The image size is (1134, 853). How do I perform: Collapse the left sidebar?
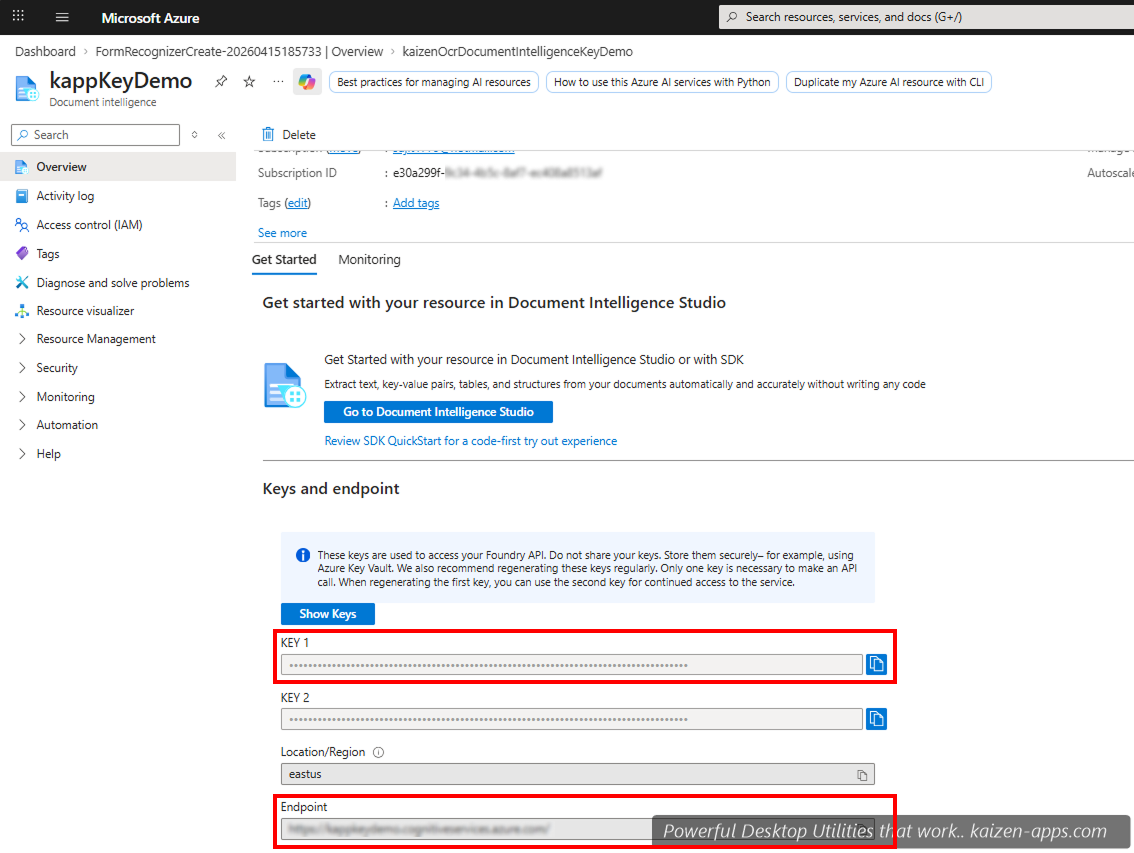(221, 134)
